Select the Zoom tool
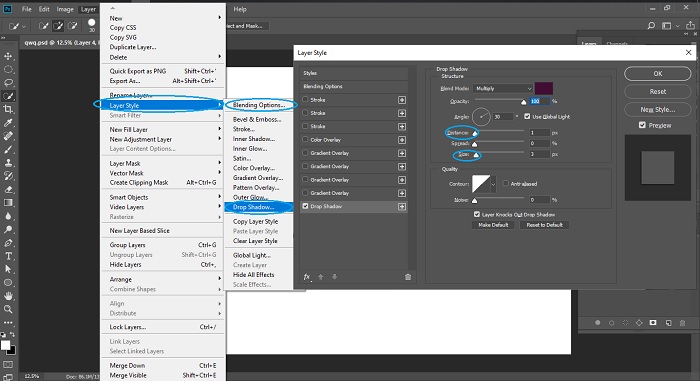This screenshot has width=700, height=381. (8, 309)
